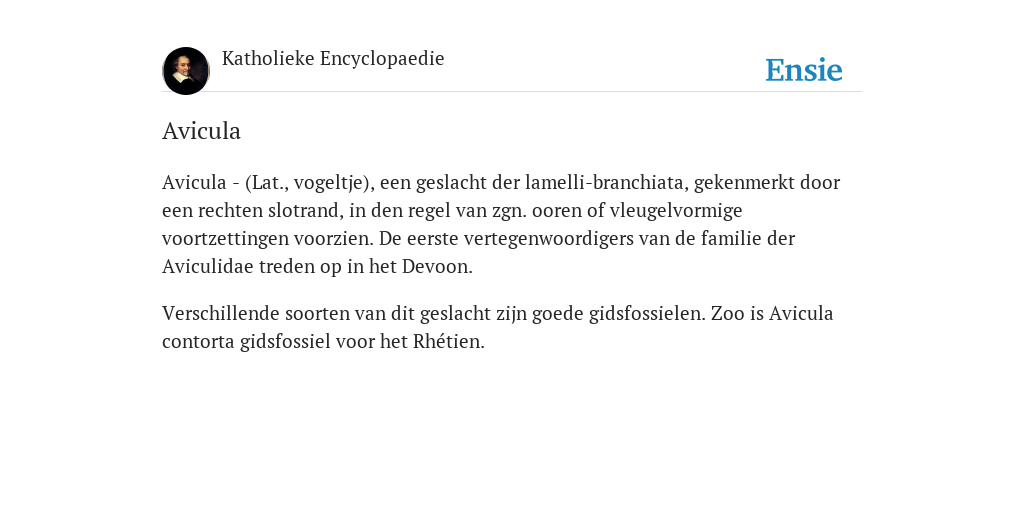Click the word Rhétien in the last sentence
Image resolution: width=1024 pixels, height=512 pixels.
point(449,342)
